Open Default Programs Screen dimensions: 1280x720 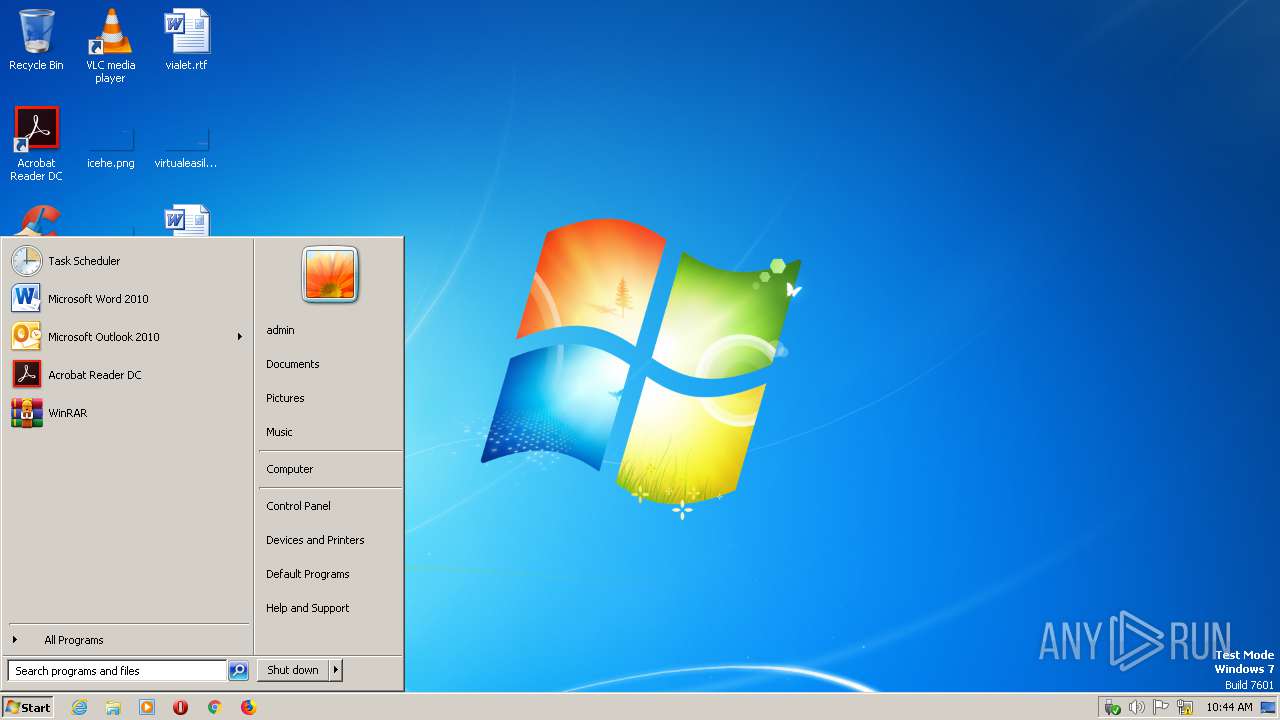[x=308, y=574]
